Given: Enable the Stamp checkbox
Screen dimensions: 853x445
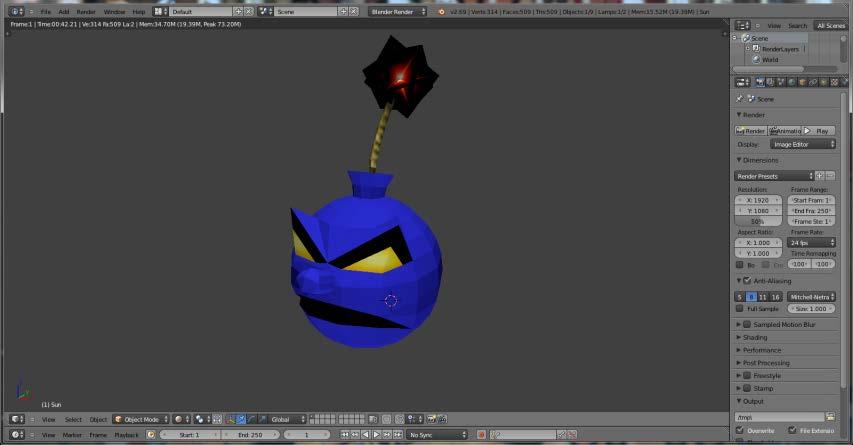Looking at the screenshot, I should pyautogui.click(x=747, y=388).
